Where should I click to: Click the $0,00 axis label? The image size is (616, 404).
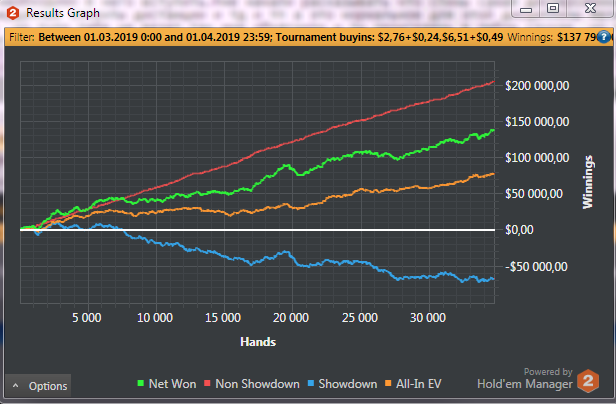519,230
